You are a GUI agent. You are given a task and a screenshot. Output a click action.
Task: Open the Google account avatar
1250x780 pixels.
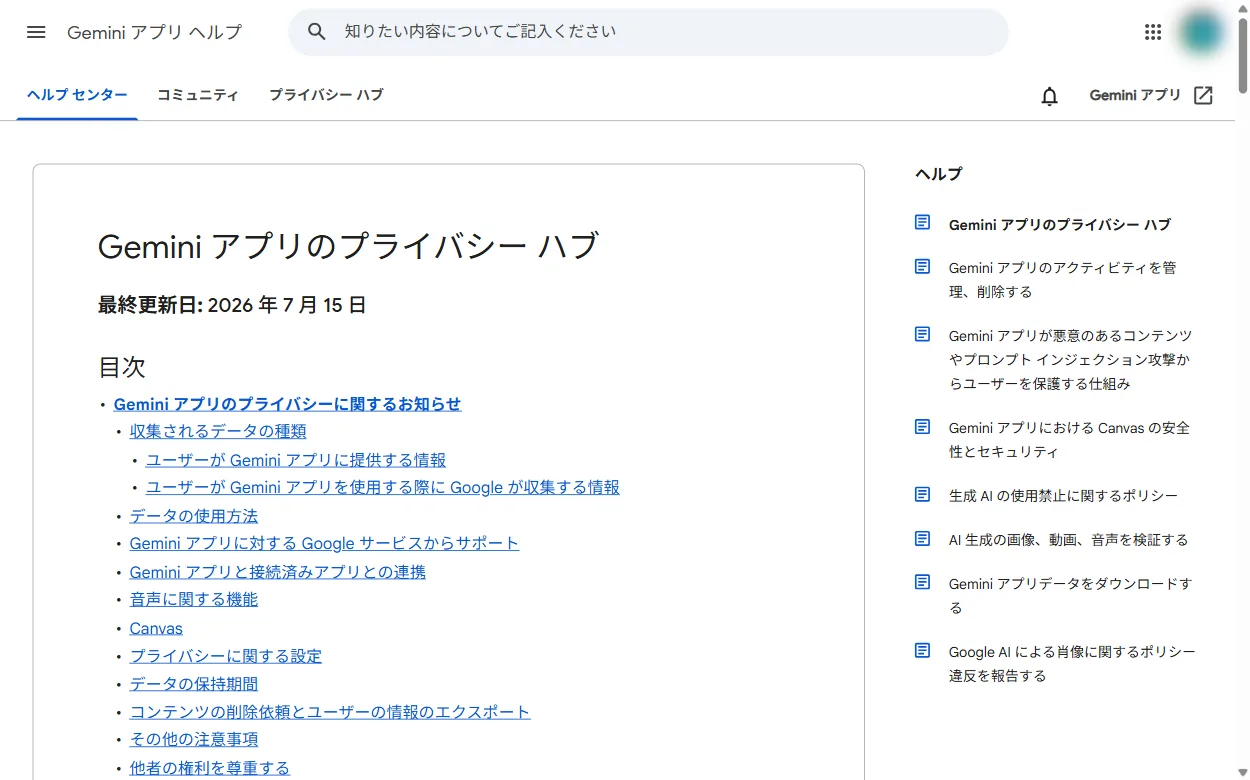pos(1201,32)
